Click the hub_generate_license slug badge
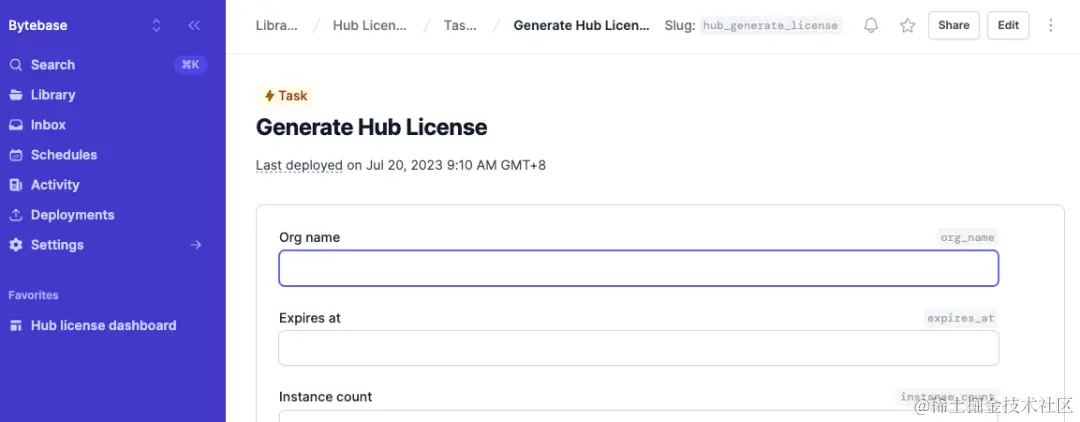1080x422 pixels. click(771, 25)
